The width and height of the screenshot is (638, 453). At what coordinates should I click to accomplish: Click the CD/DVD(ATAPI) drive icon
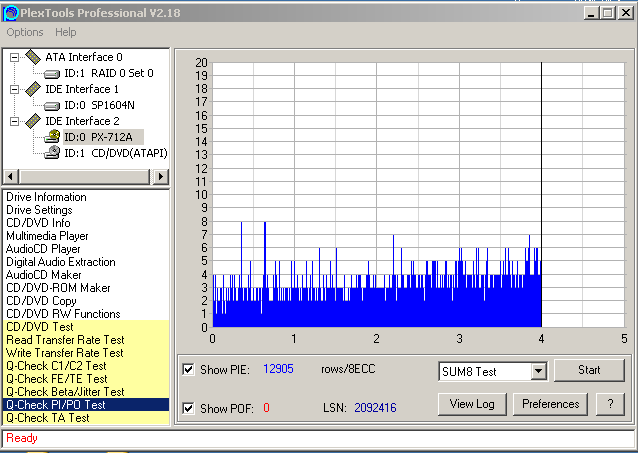[52, 153]
